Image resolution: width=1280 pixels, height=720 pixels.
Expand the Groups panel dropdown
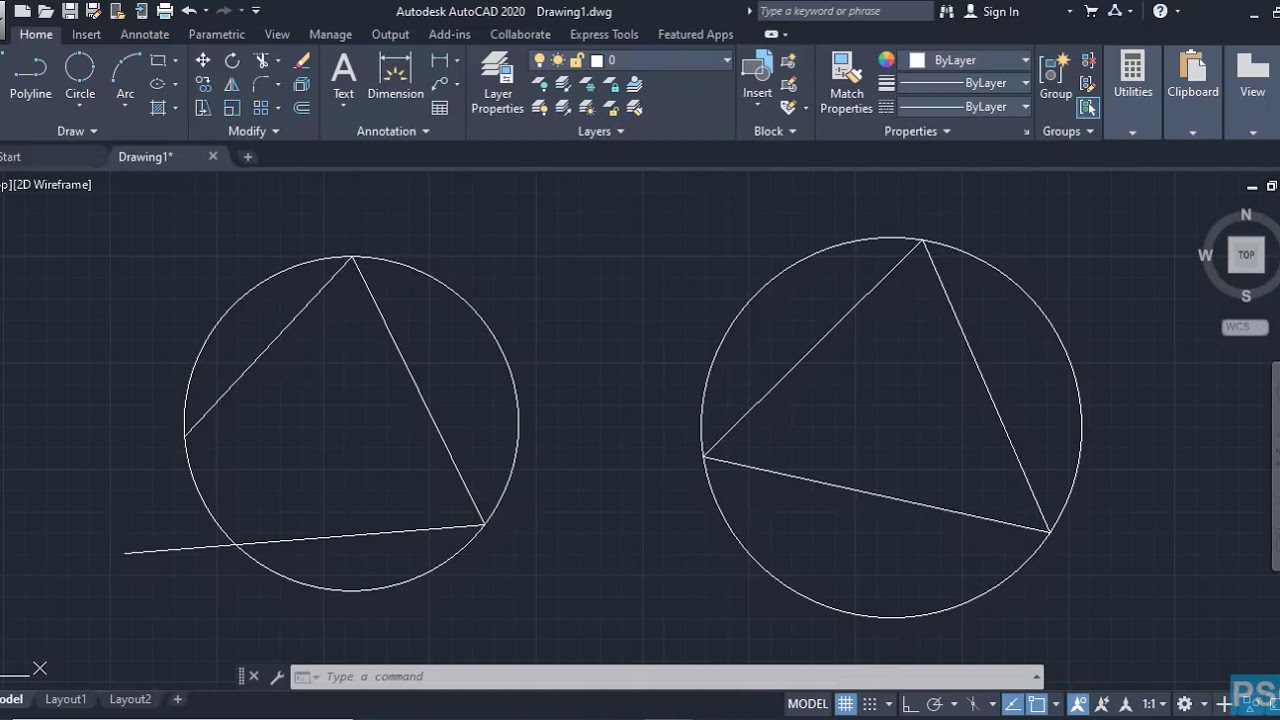1068,131
